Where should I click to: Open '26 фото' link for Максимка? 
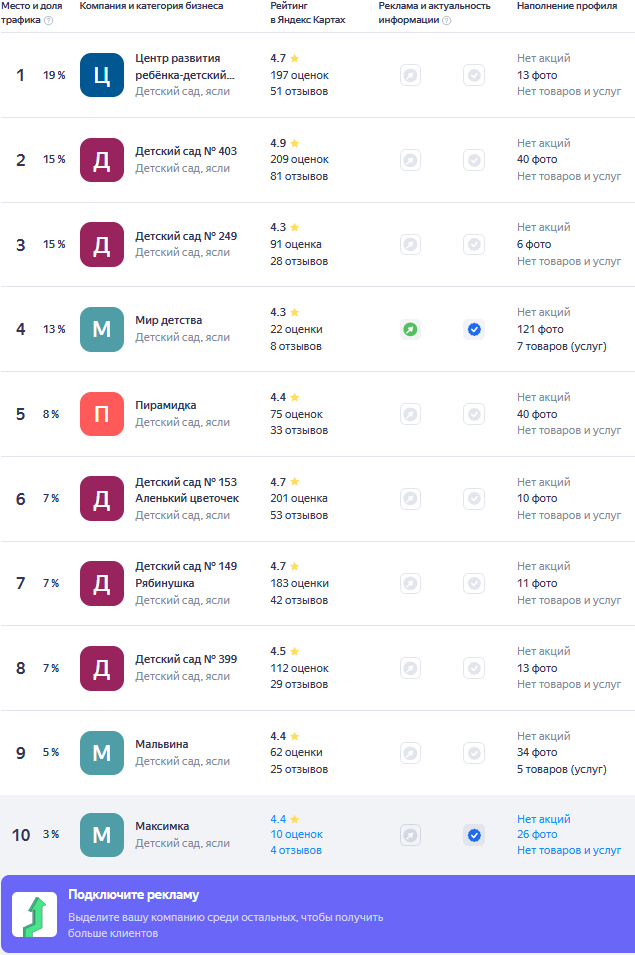pyautogui.click(x=537, y=834)
